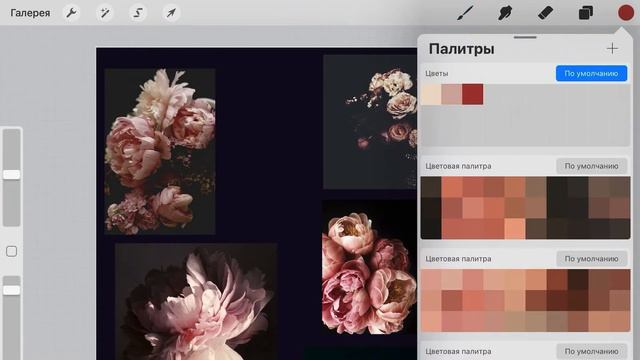Viewport: 640px width, 360px height.
Task: Open the Layers panel
Action: [x=585, y=13]
